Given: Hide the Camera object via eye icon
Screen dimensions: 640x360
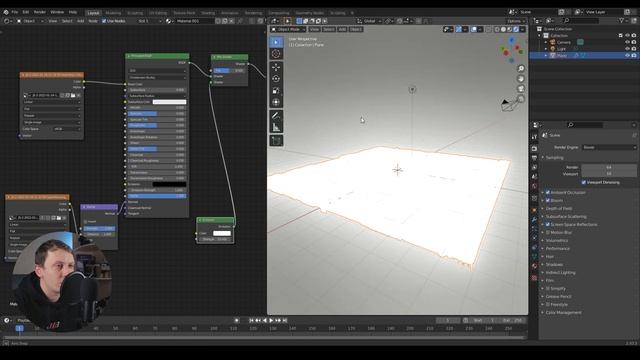Looking at the screenshot, I should [x=627, y=42].
